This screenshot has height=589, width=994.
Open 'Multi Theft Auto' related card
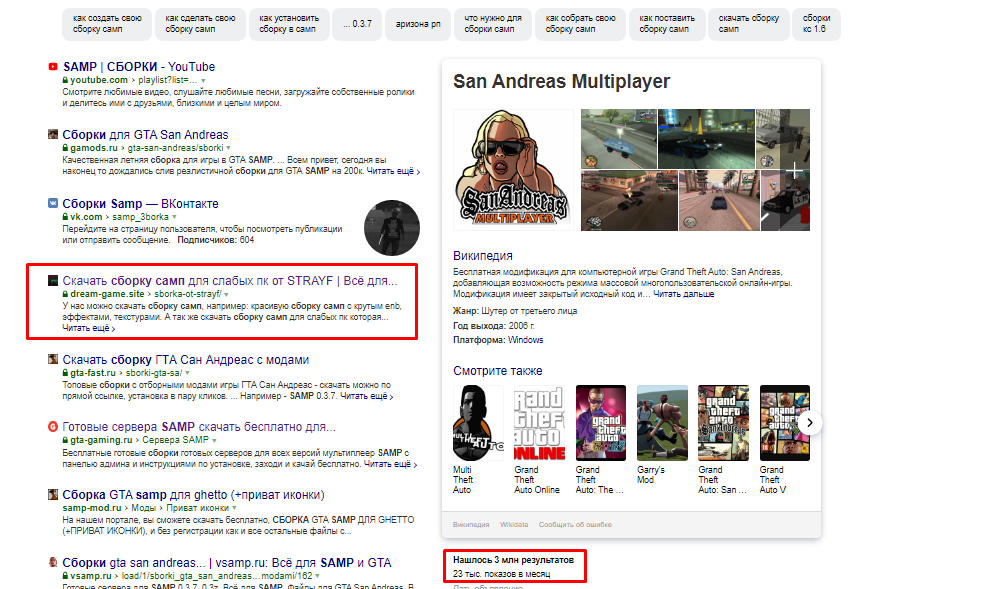(x=478, y=440)
